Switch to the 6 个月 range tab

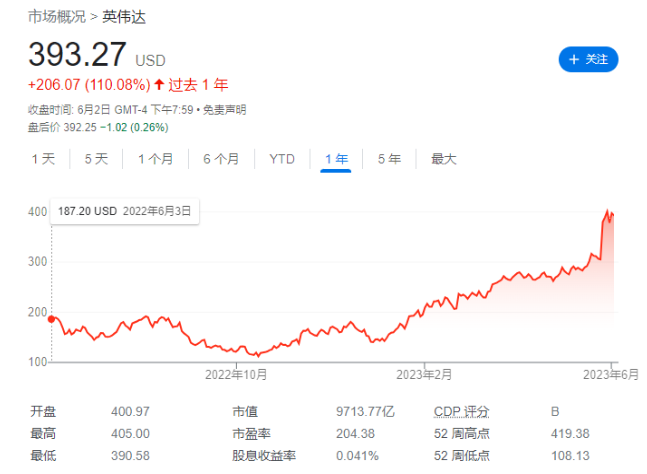221,159
